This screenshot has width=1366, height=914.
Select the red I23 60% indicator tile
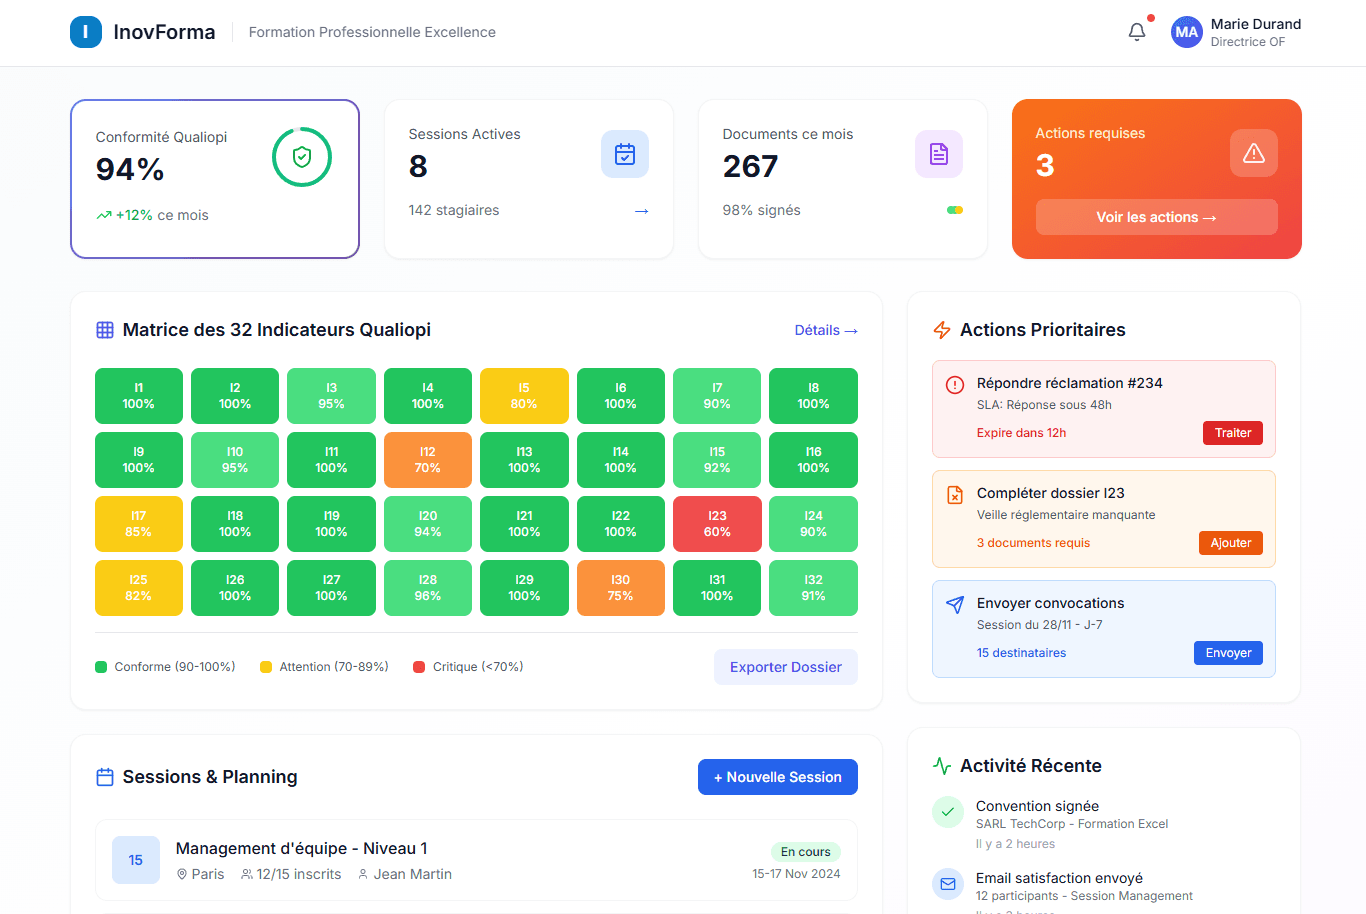pos(717,524)
